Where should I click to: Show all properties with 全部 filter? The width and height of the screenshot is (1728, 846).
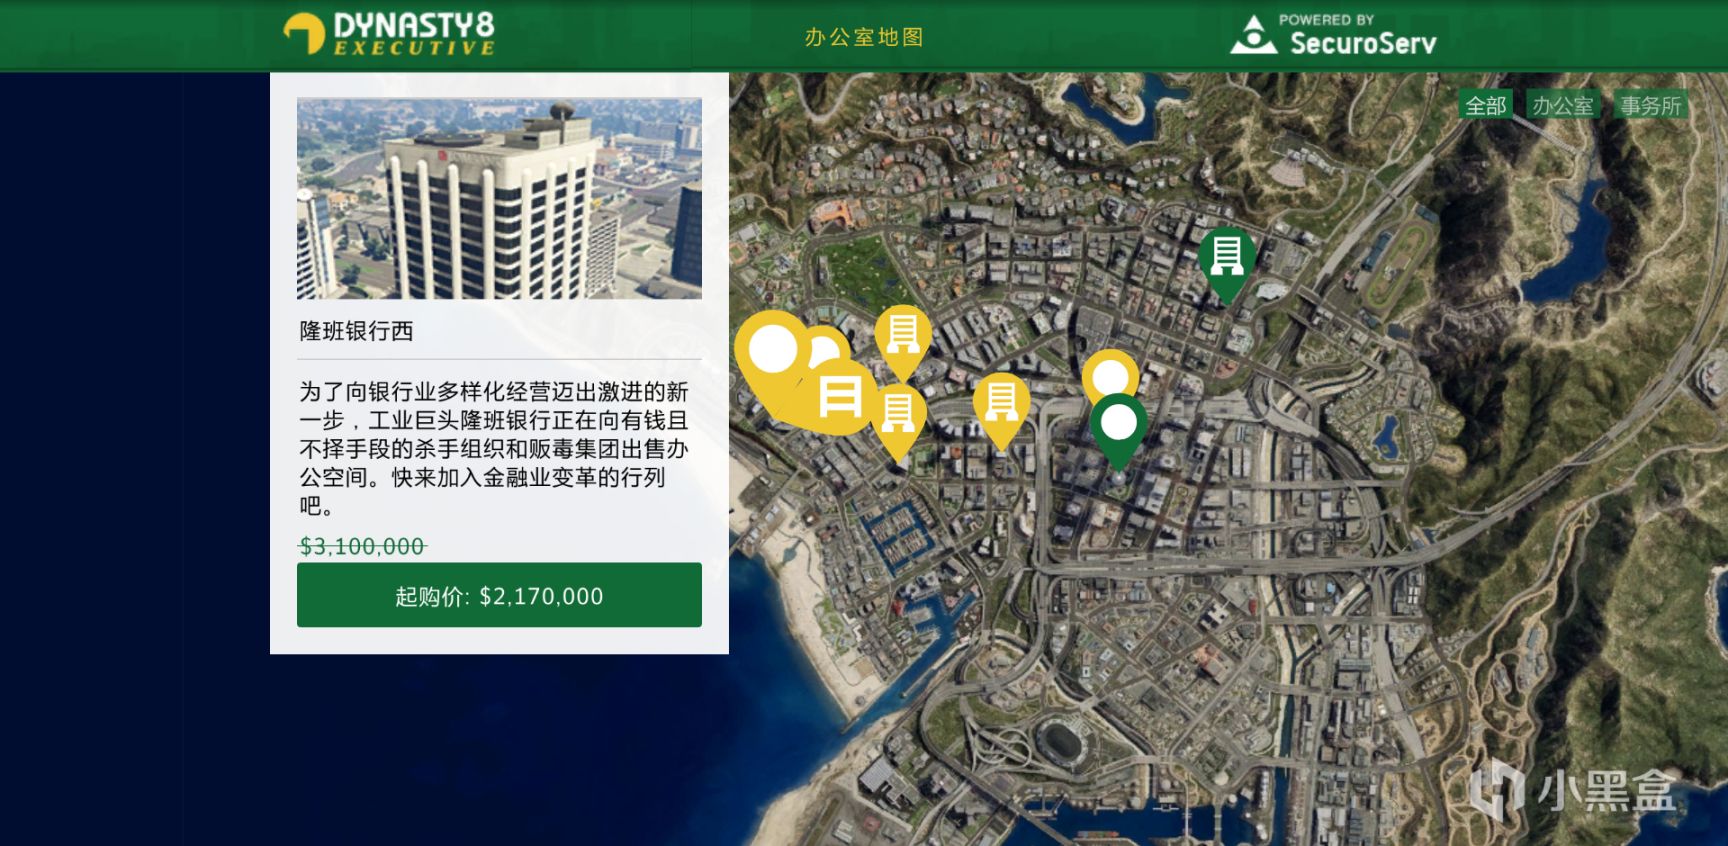(x=1486, y=105)
